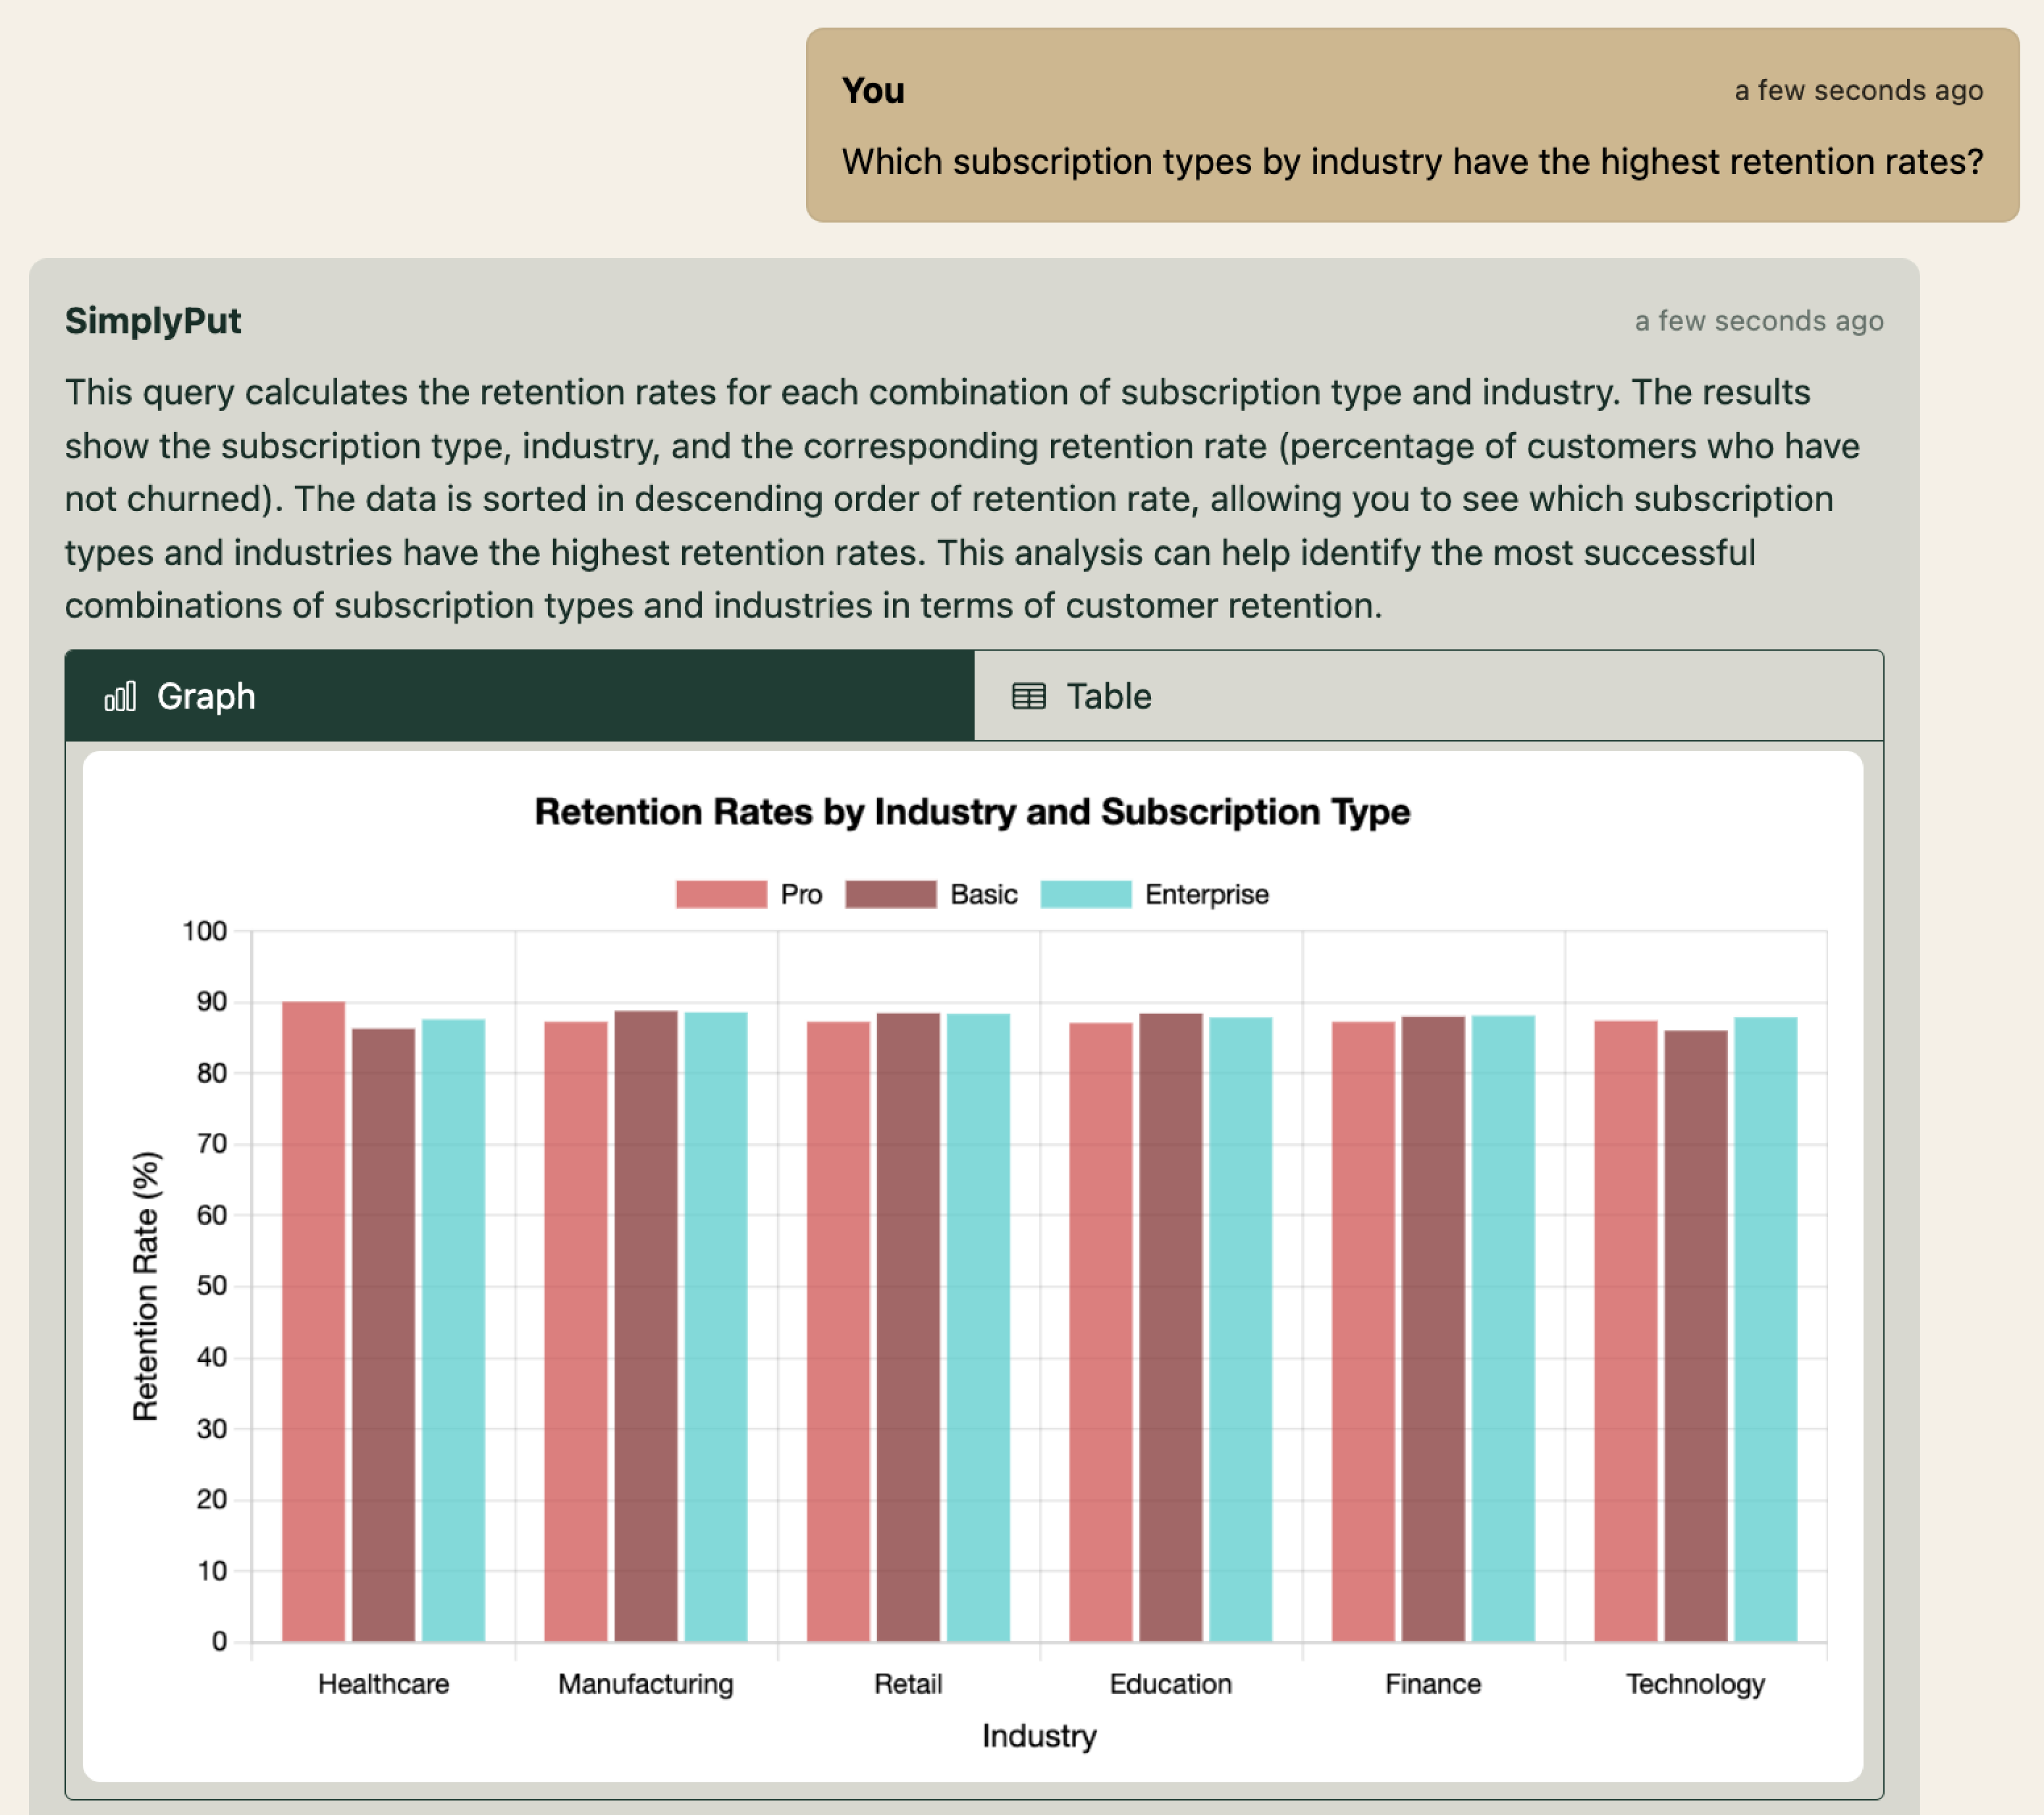Screen dimensions: 2044x1815
Task: Click the Manufacturing Enterprise bar
Action: point(716,1327)
